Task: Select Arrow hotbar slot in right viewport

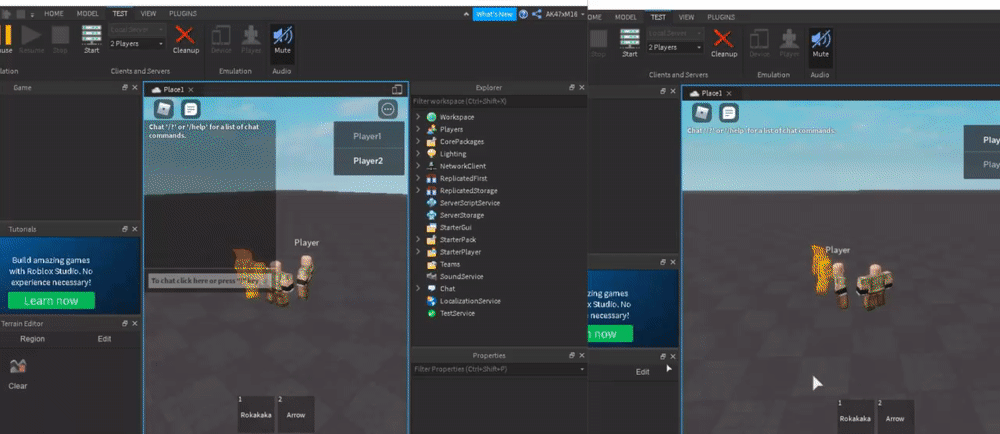Action: [x=895, y=417]
